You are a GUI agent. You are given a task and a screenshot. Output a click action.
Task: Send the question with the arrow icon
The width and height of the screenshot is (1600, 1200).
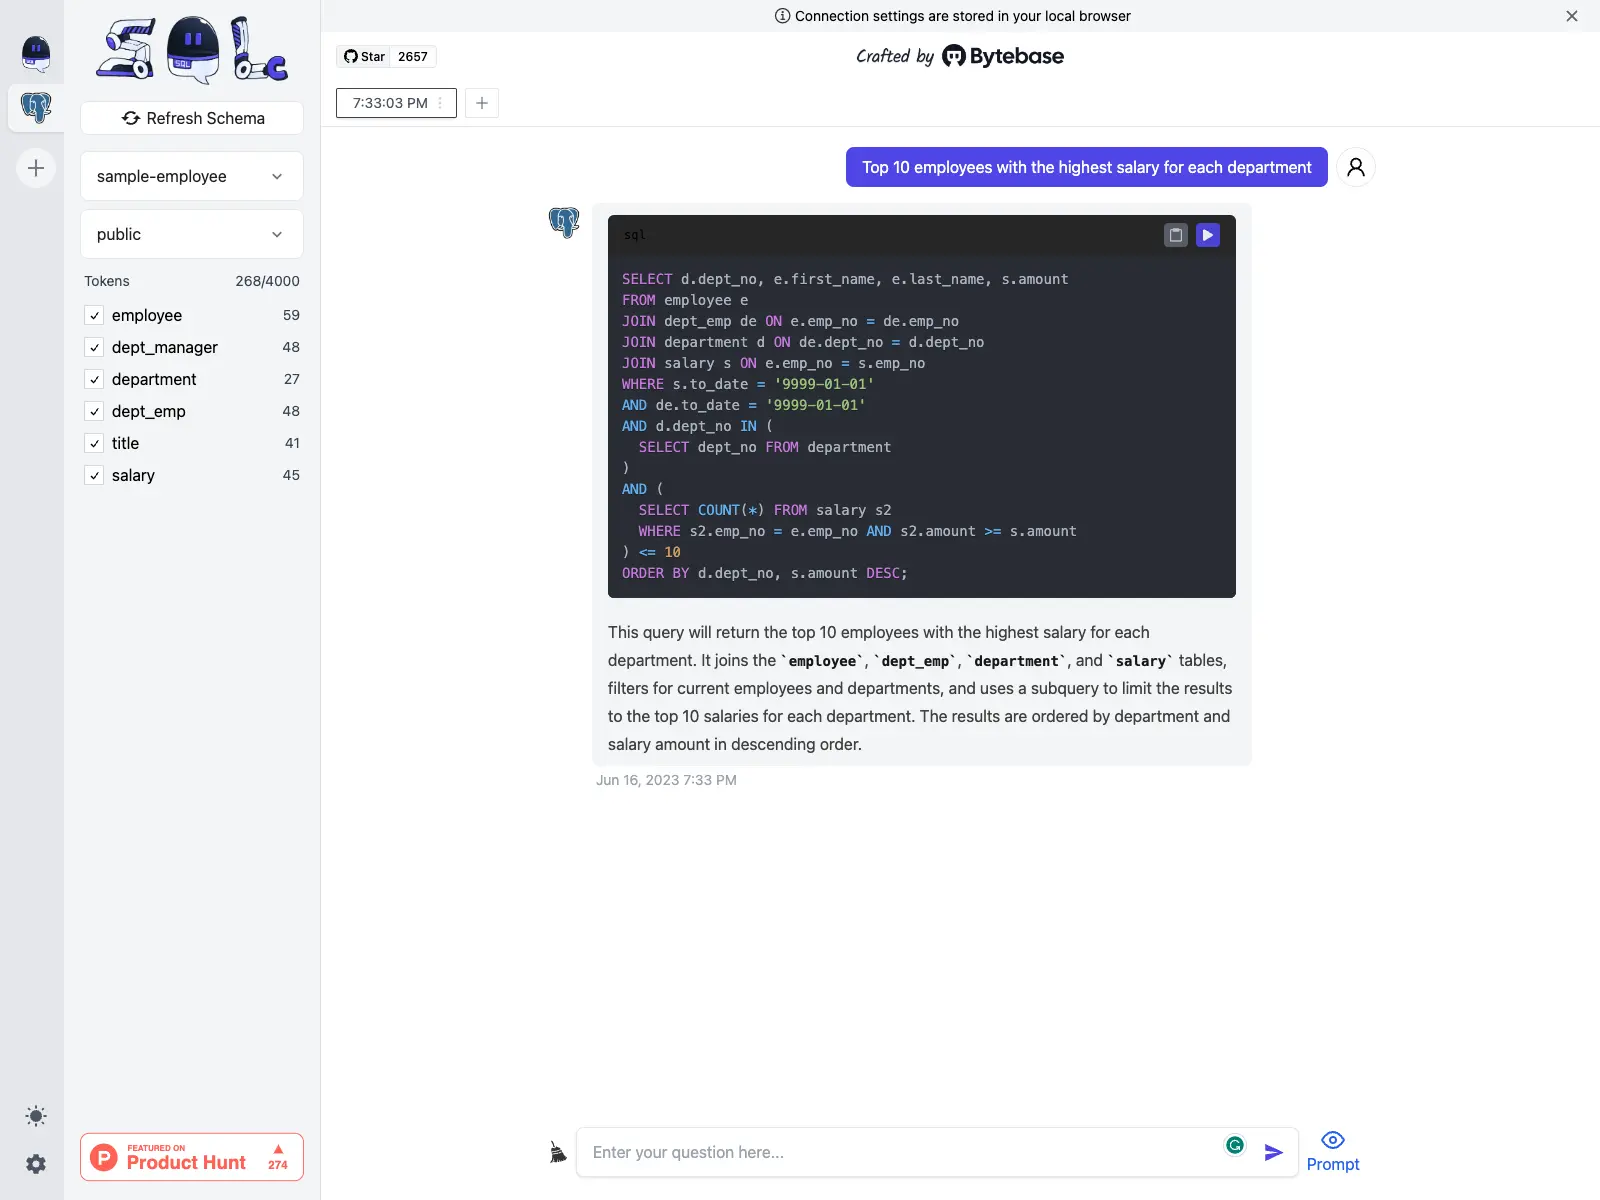click(x=1273, y=1152)
